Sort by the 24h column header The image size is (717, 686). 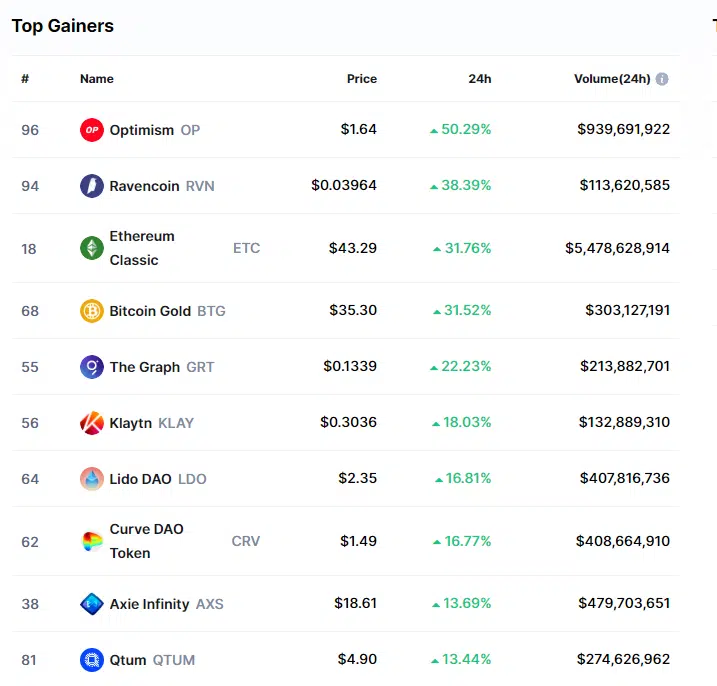480,79
